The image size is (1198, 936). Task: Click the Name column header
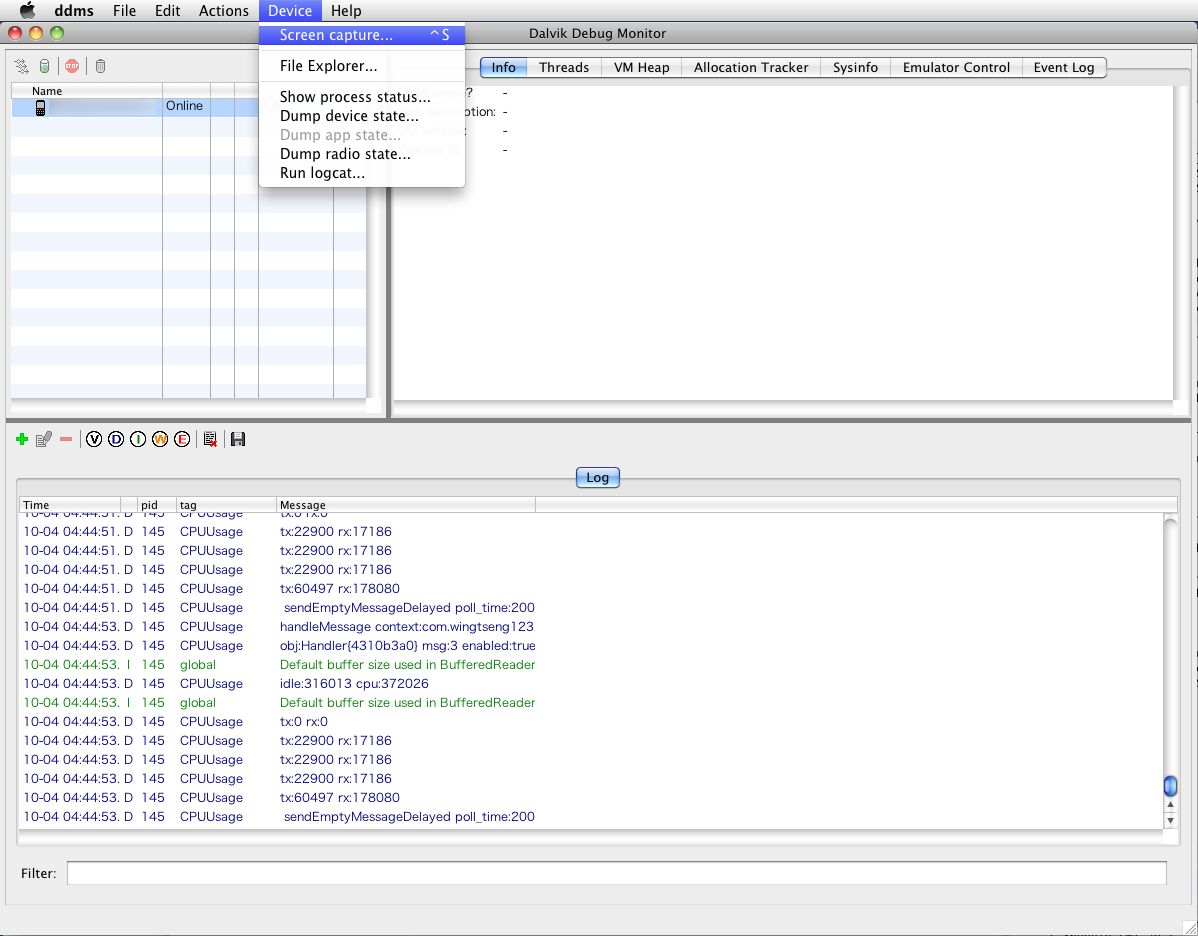tap(87, 91)
